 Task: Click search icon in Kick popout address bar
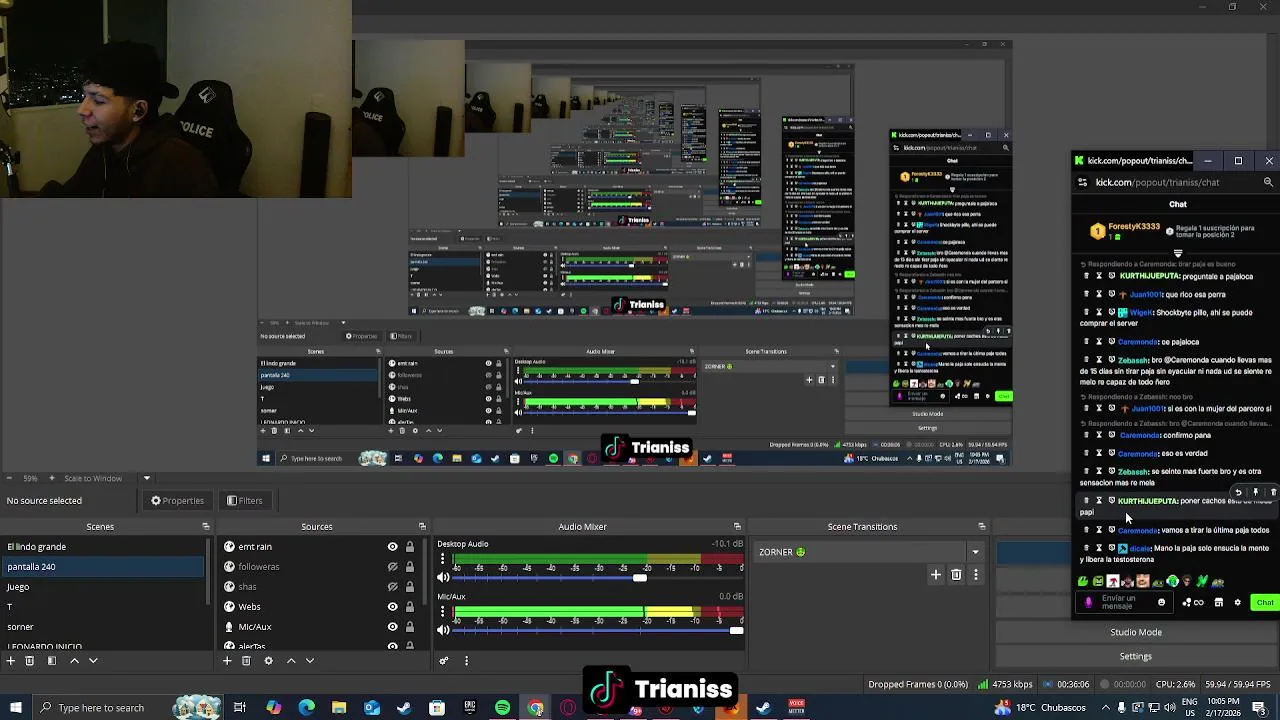1268,183
